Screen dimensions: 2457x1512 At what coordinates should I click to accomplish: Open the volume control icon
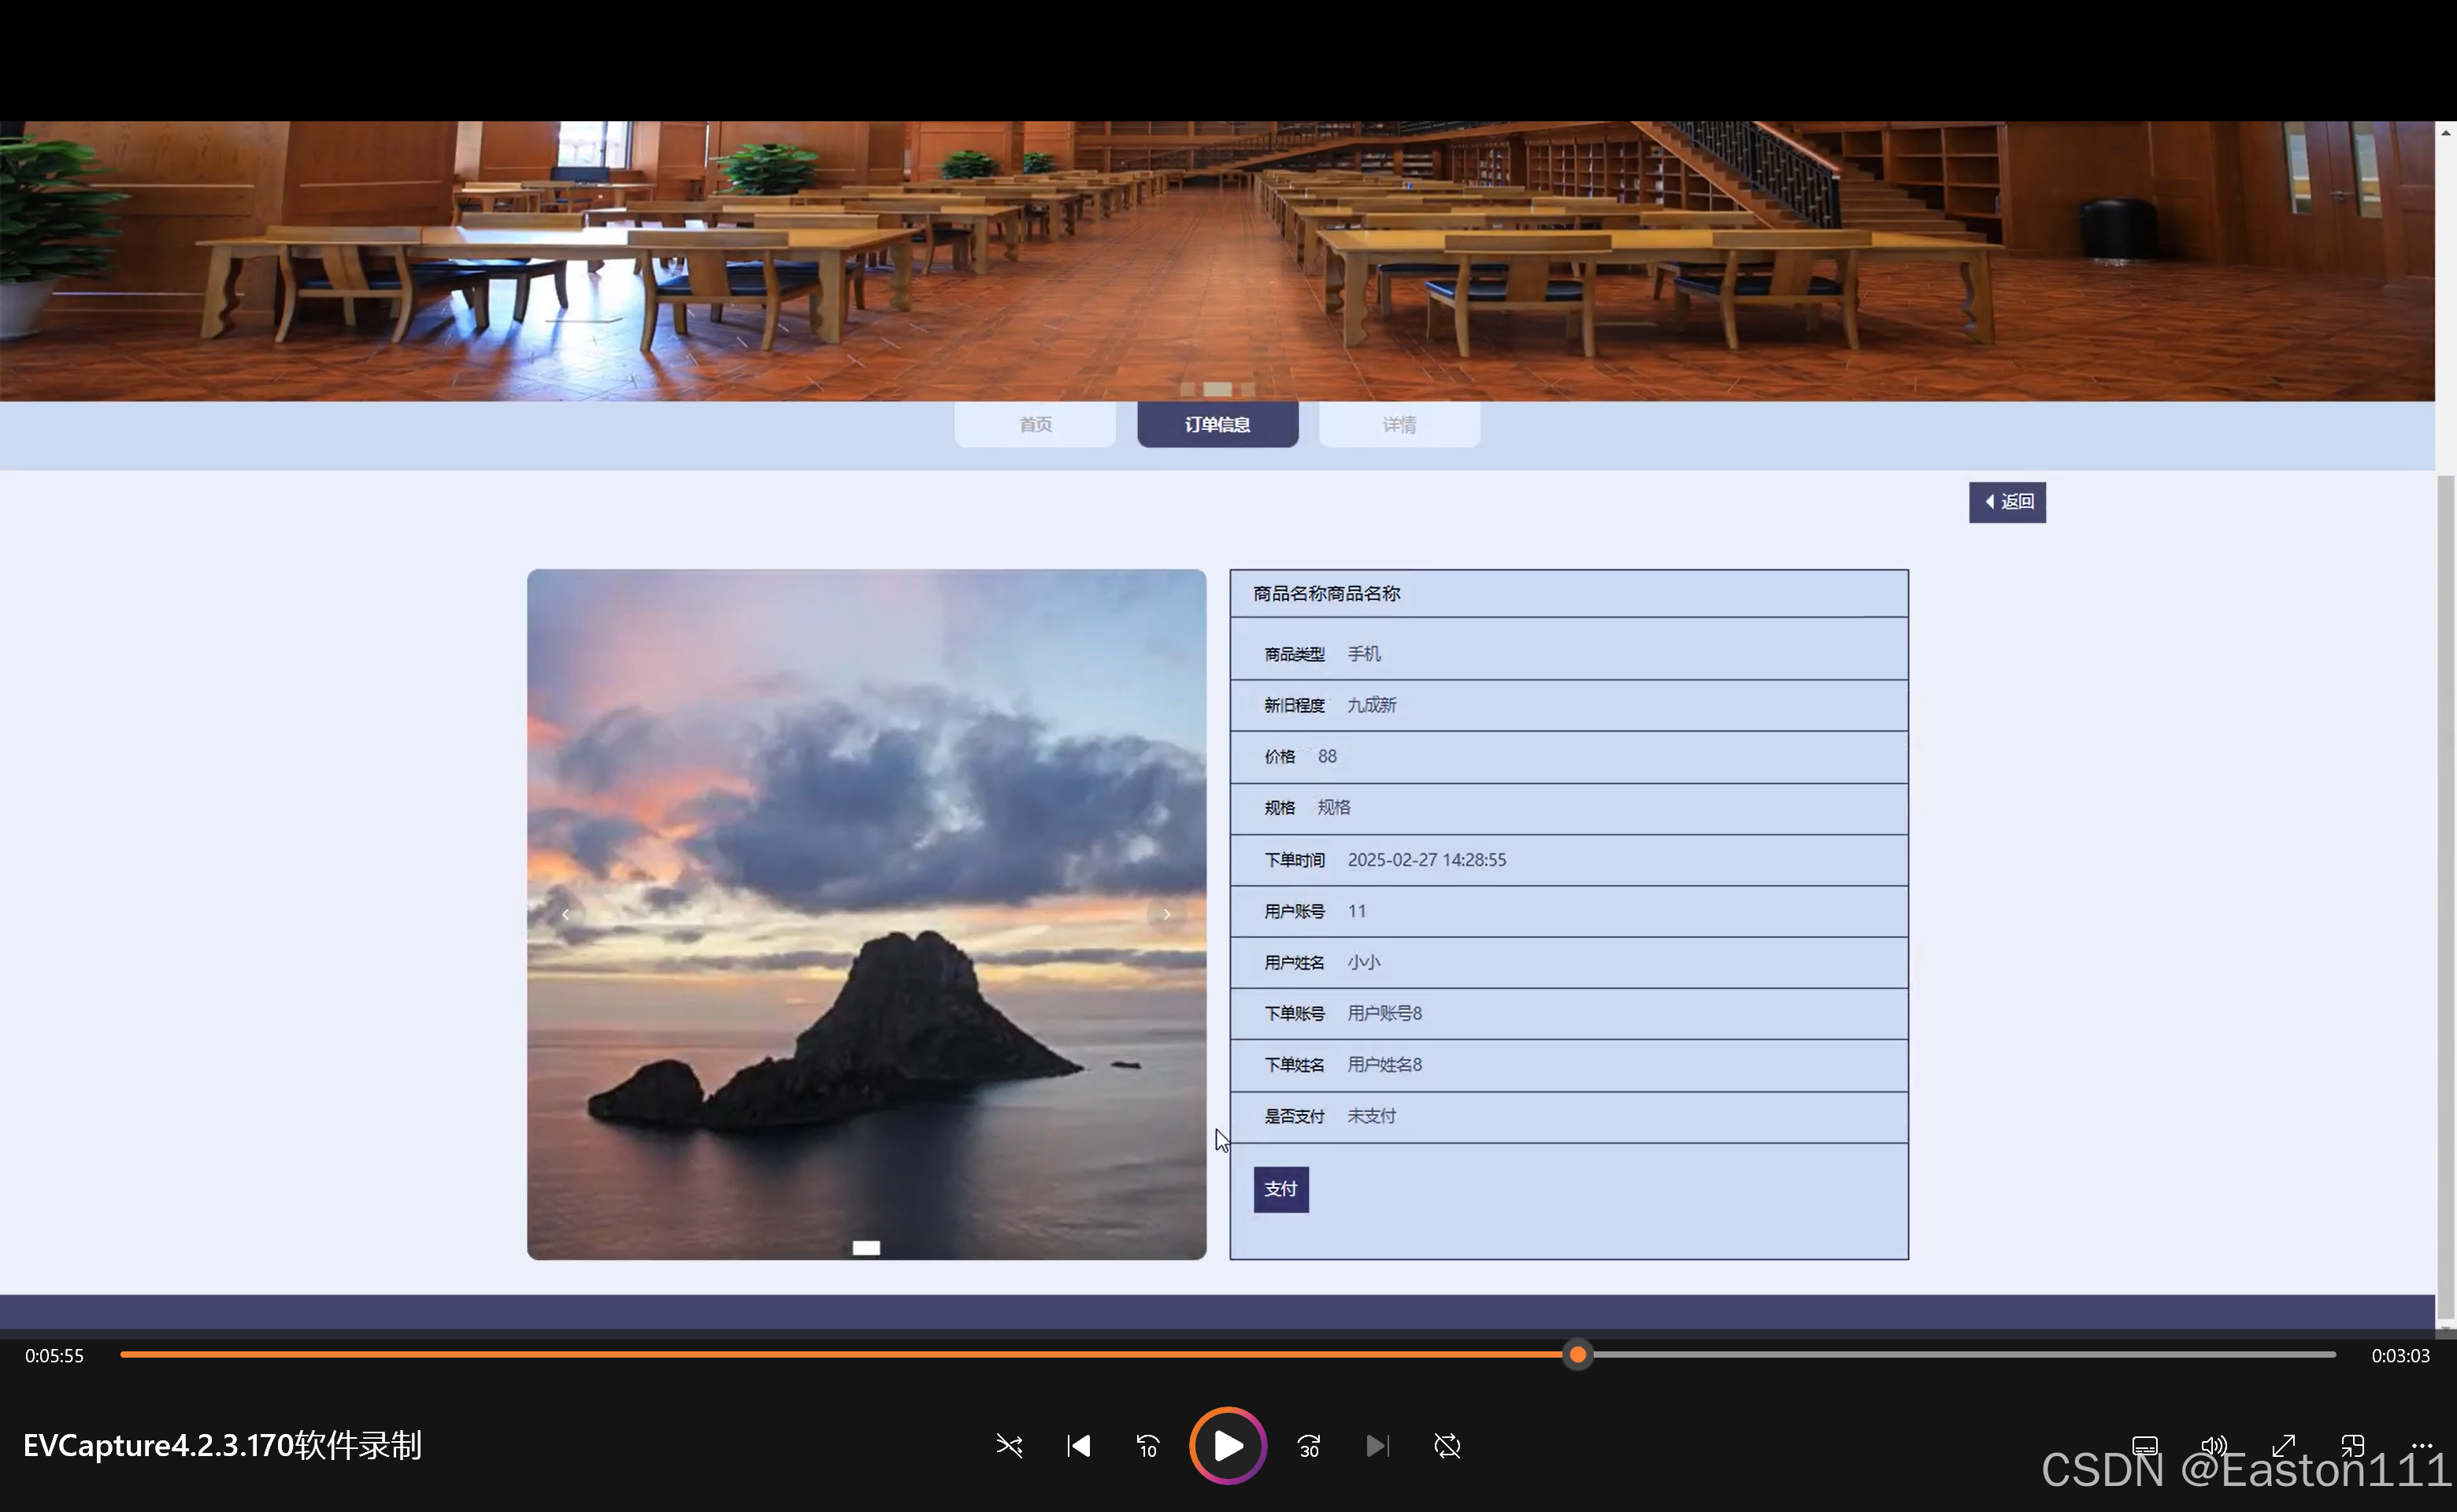point(2213,1445)
